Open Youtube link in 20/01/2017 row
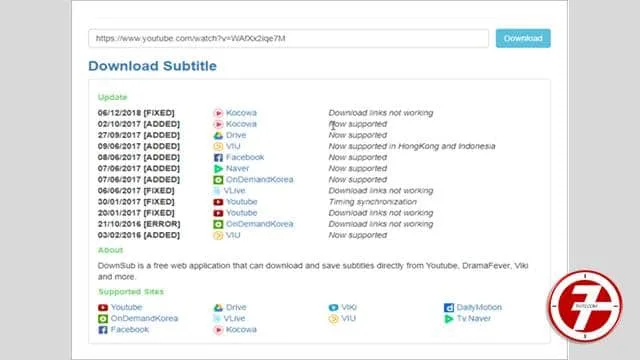Viewport: 640px width, 360px height. pos(242,213)
